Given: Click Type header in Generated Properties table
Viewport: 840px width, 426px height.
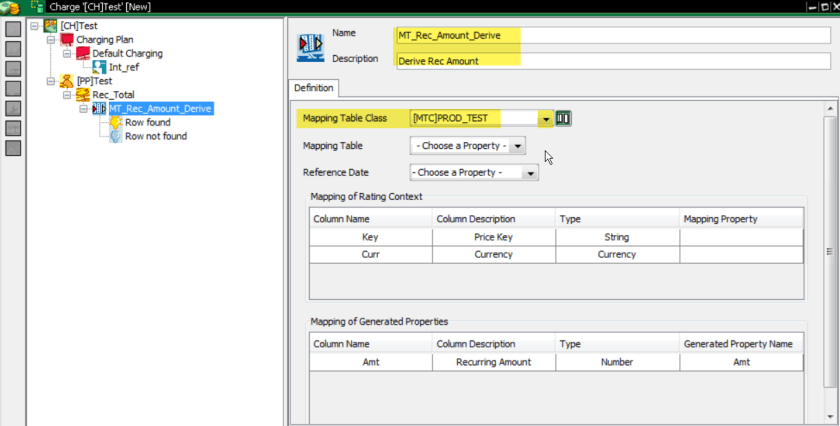Looking at the screenshot, I should pyautogui.click(x=618, y=344).
